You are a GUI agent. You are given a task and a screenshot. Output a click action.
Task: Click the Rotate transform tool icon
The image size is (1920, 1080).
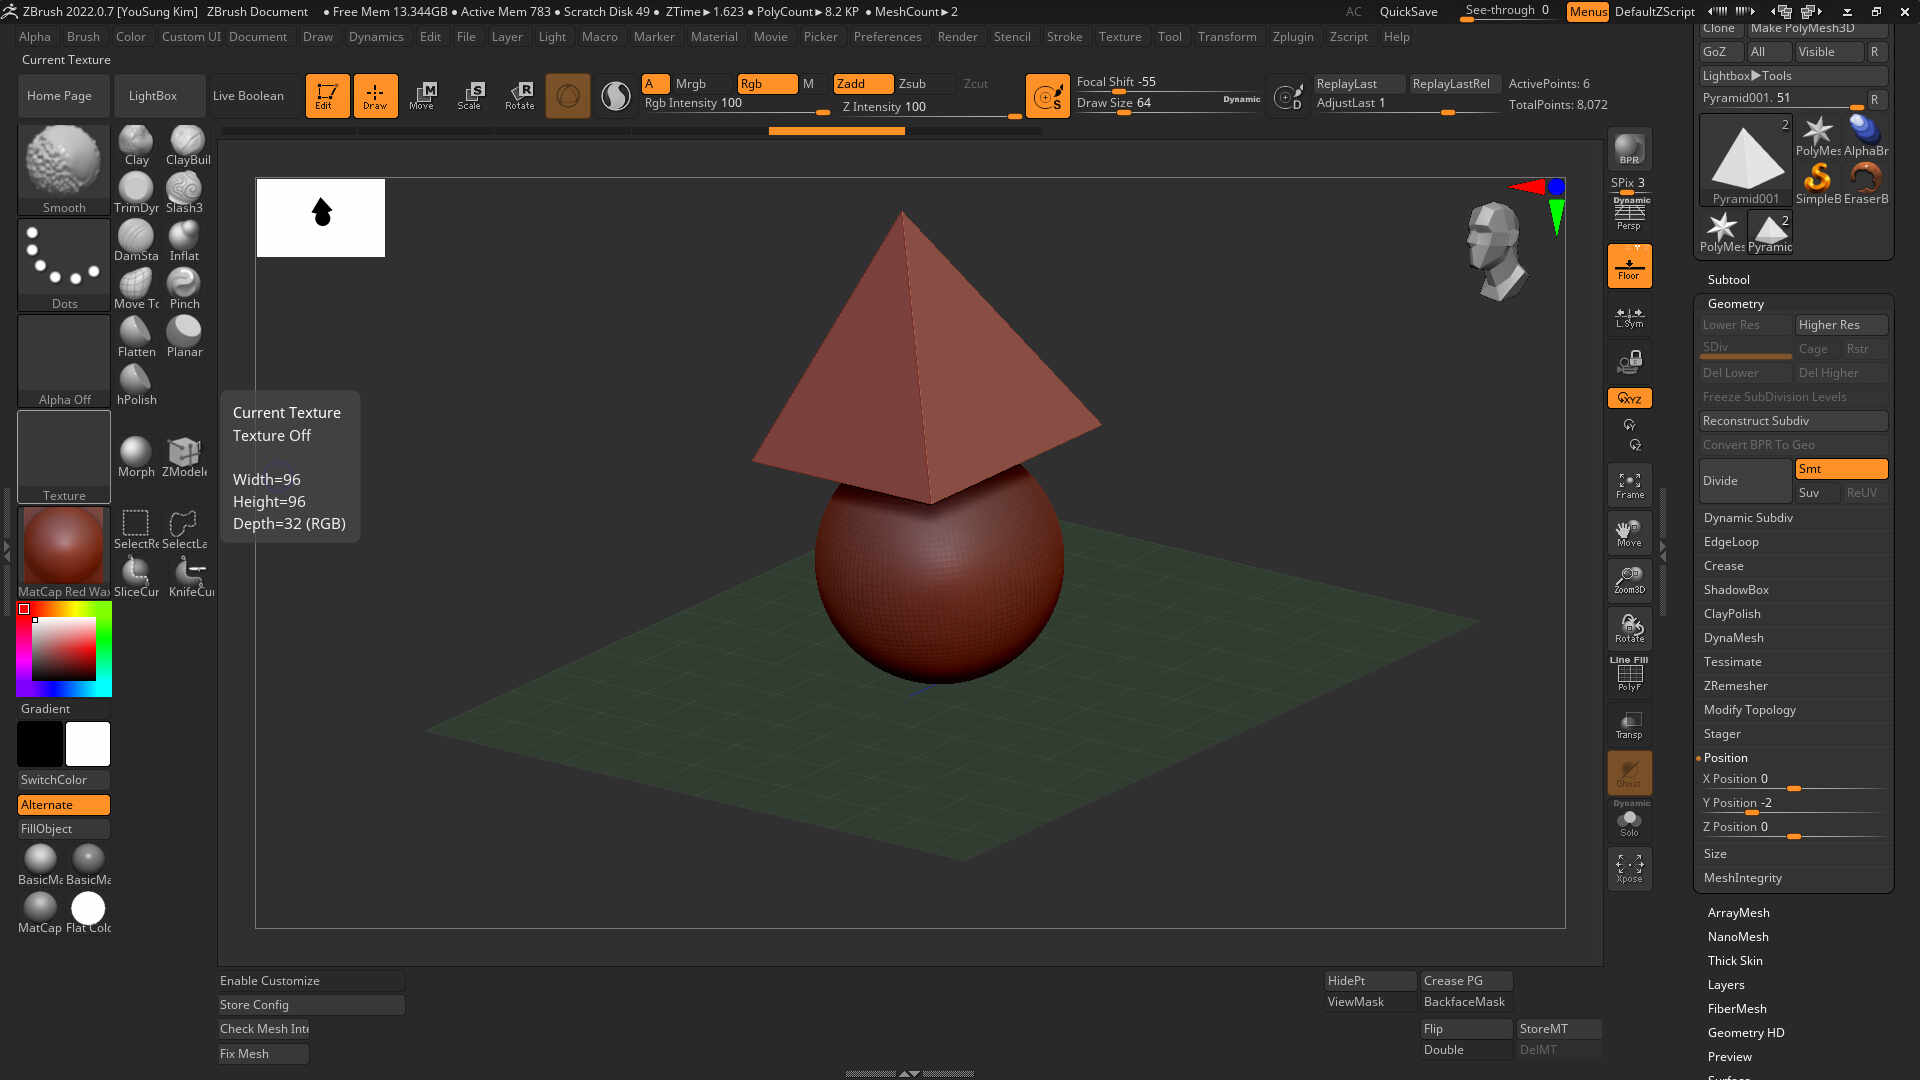[x=519, y=96]
